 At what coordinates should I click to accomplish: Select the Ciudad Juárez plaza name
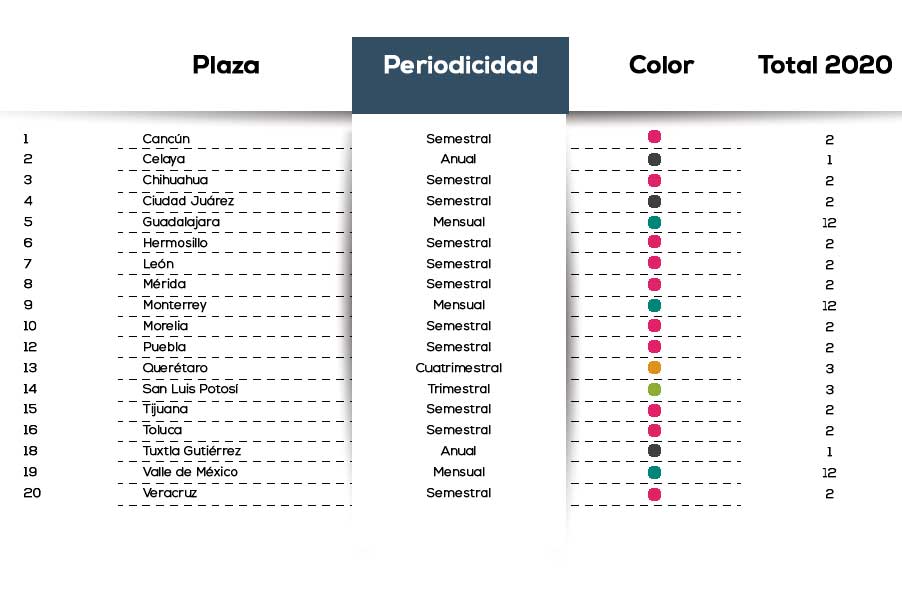point(188,201)
